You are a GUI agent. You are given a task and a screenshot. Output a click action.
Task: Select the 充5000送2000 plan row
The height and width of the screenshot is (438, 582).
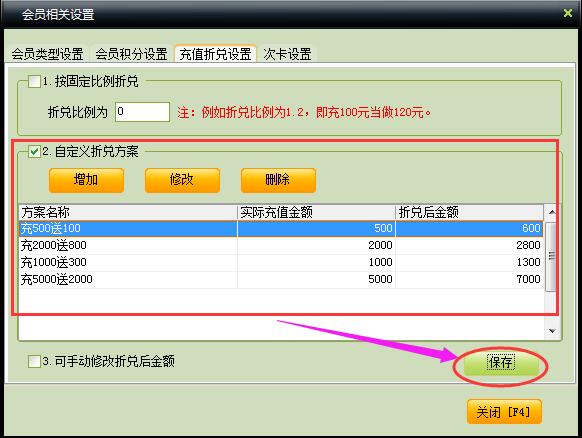pyautogui.click(x=281, y=280)
